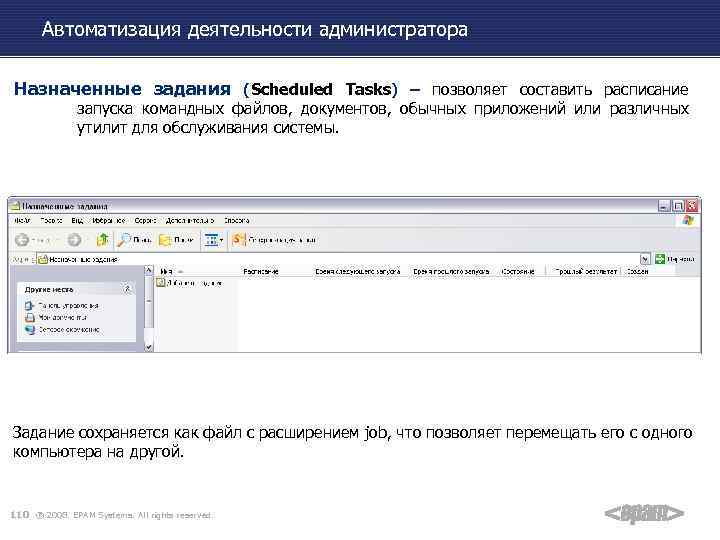Click the My Documents icon in sidebar

[30, 317]
